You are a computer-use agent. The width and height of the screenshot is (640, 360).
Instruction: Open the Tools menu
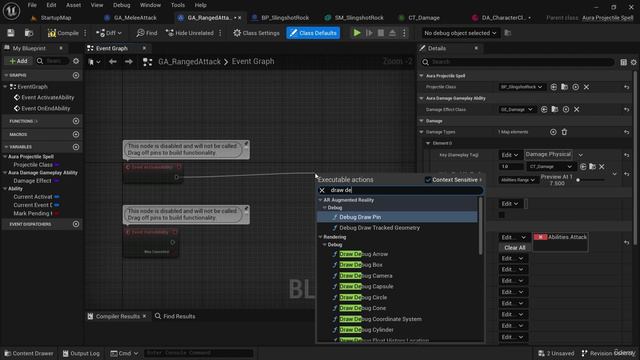pyautogui.click(x=178, y=5)
